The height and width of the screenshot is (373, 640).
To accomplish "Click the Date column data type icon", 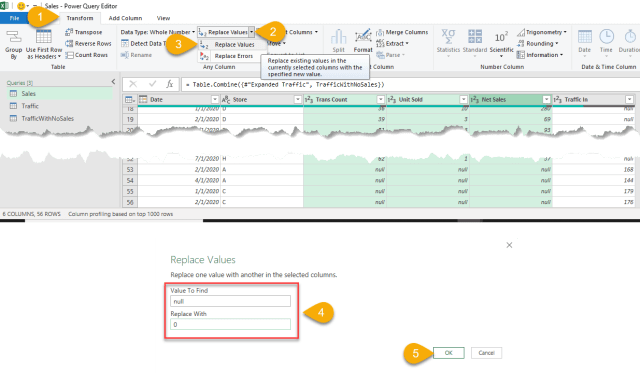I will pos(143,99).
